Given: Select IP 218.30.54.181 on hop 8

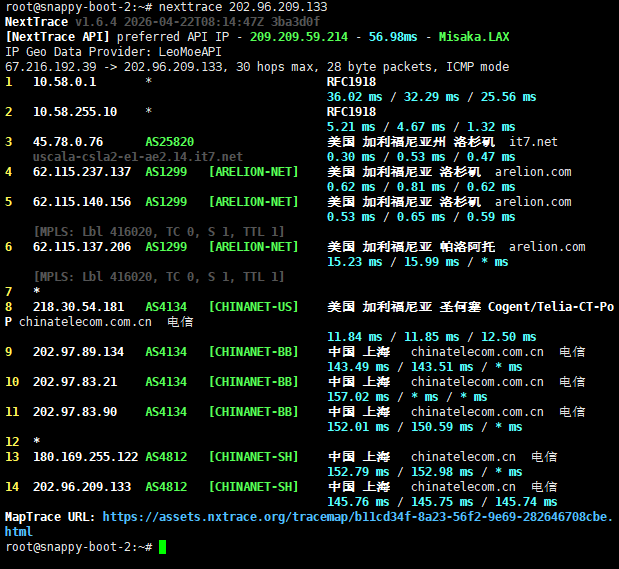Looking at the screenshot, I should point(78,307).
